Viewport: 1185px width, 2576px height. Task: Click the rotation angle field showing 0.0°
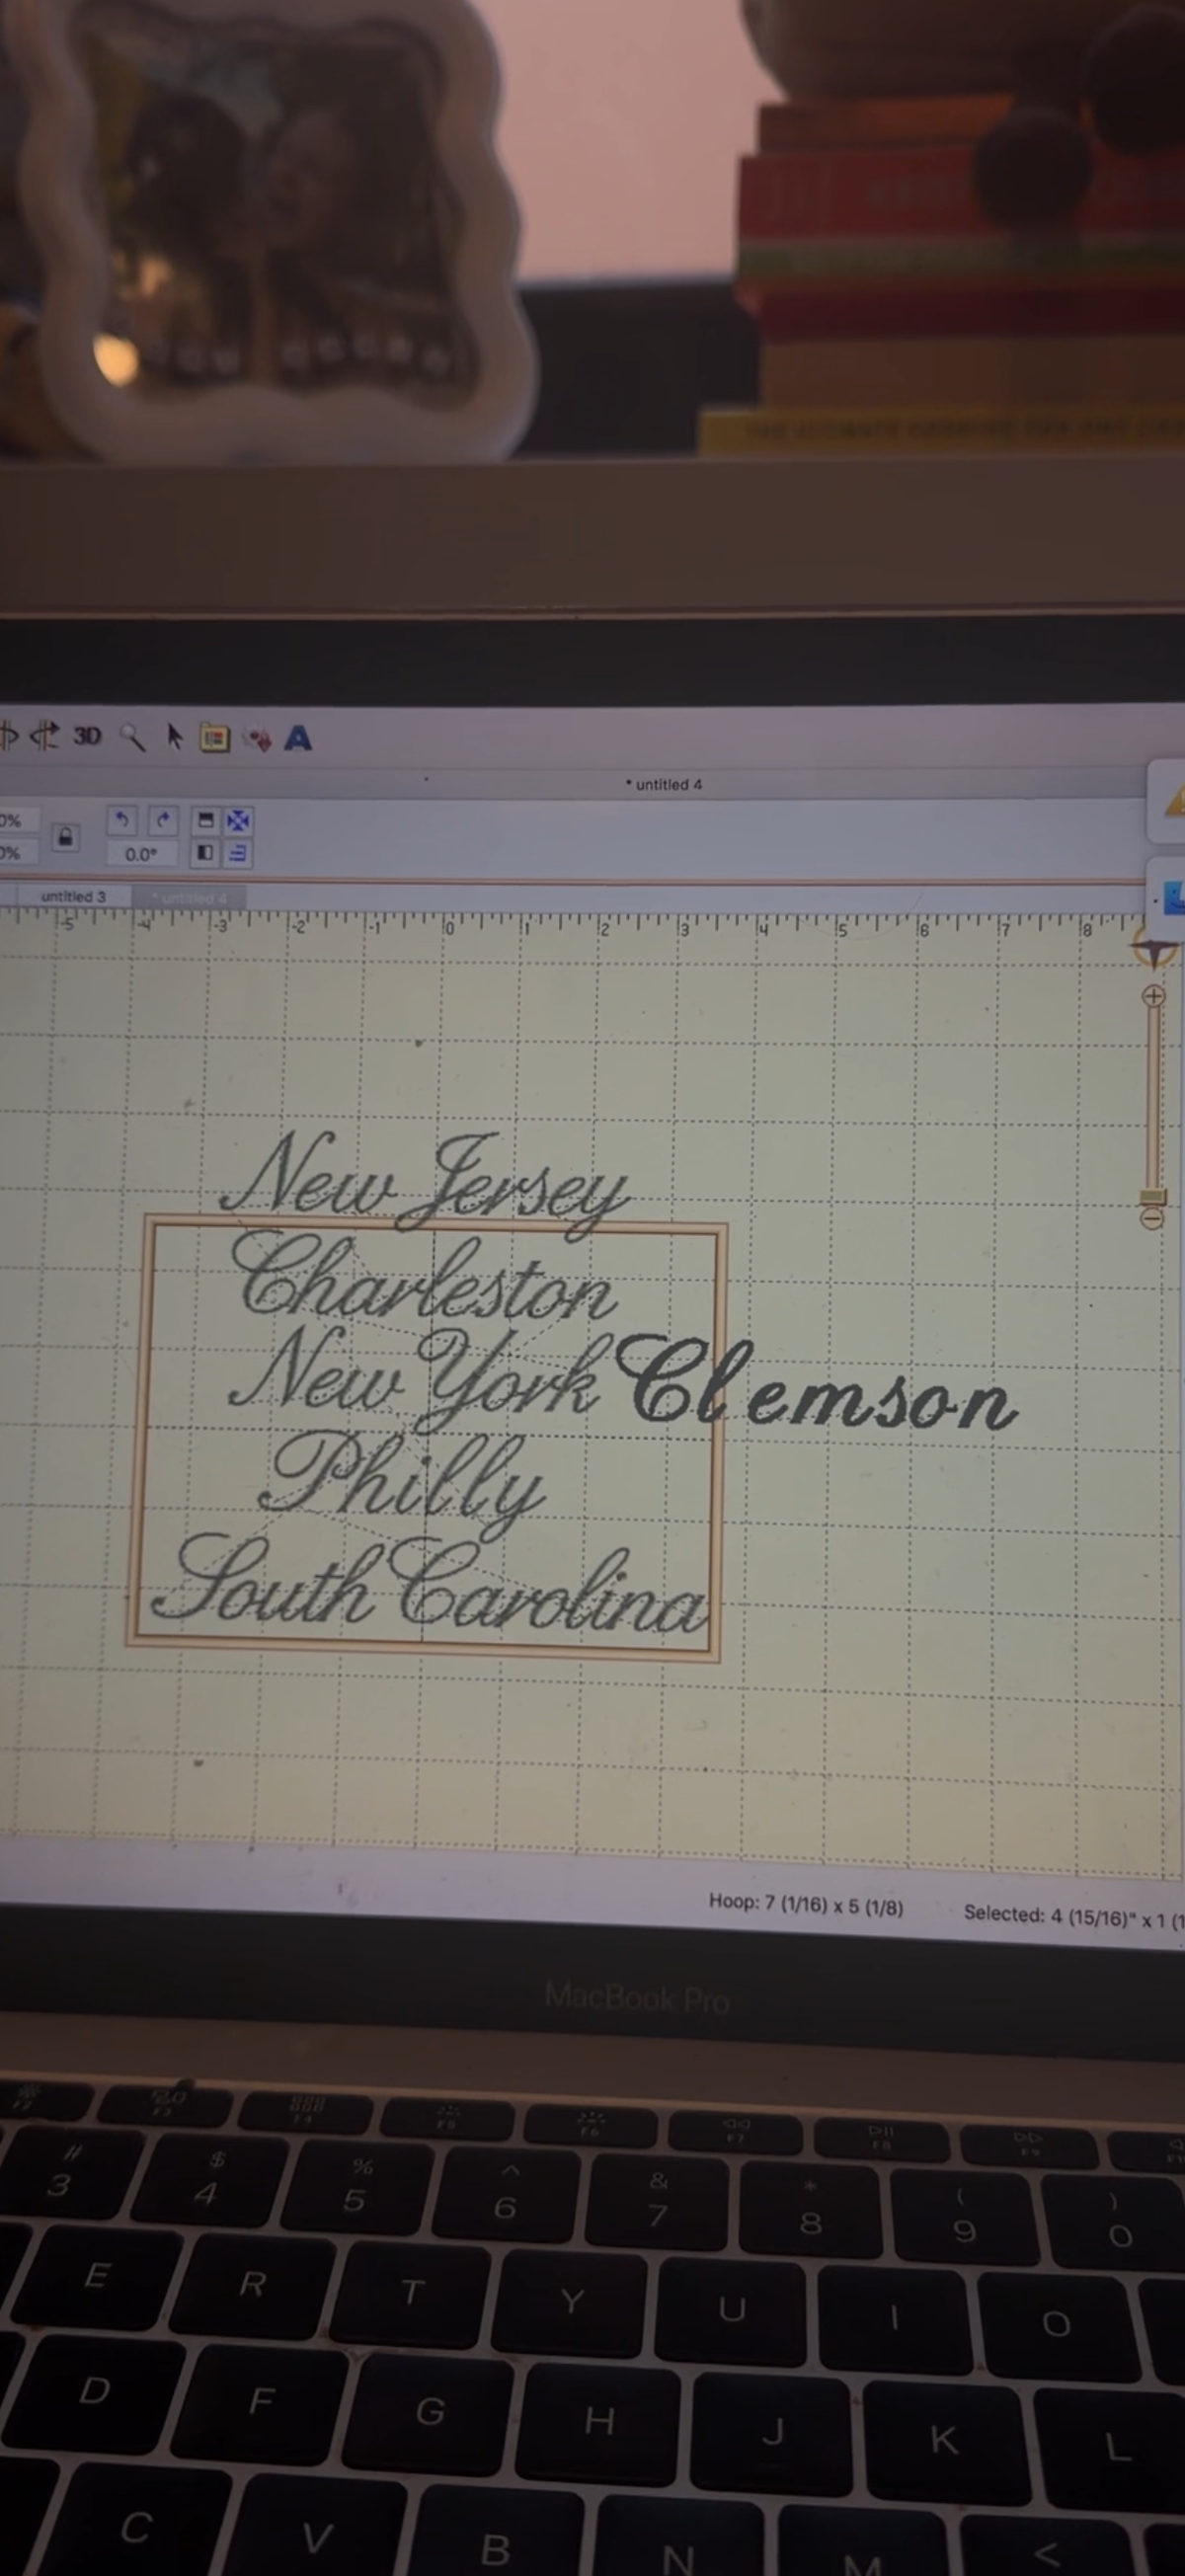141,854
